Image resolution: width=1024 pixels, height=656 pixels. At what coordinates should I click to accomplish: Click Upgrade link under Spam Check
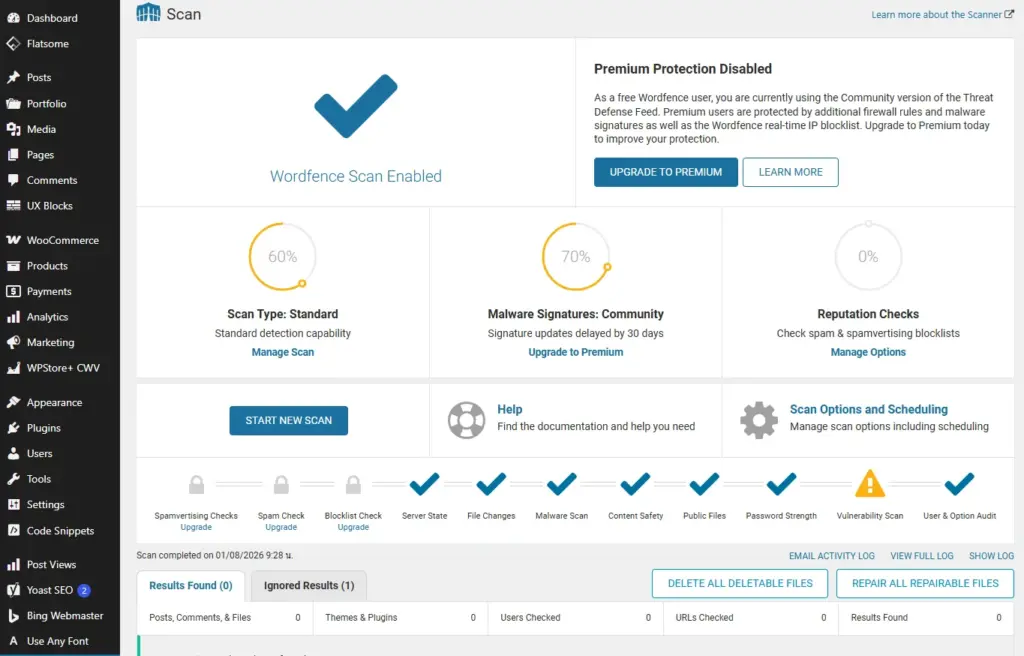coord(281,527)
